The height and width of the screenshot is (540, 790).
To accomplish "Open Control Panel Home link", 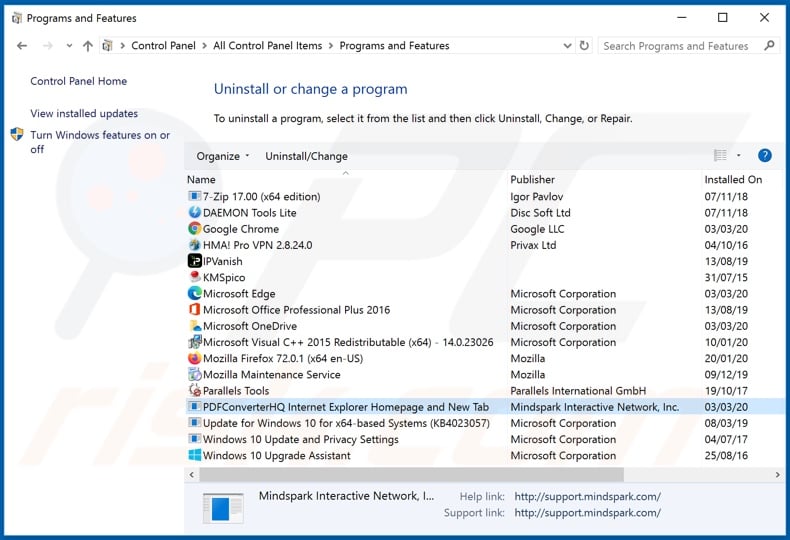I will tap(79, 81).
